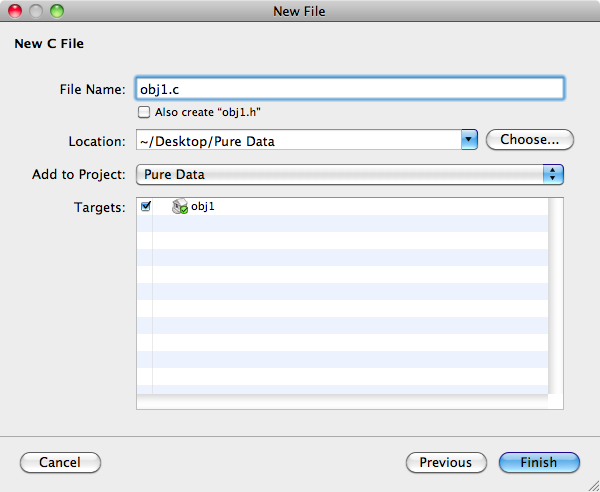600x492 pixels.
Task: Enable Also create "obj1.h" checkbox
Action: click(144, 112)
